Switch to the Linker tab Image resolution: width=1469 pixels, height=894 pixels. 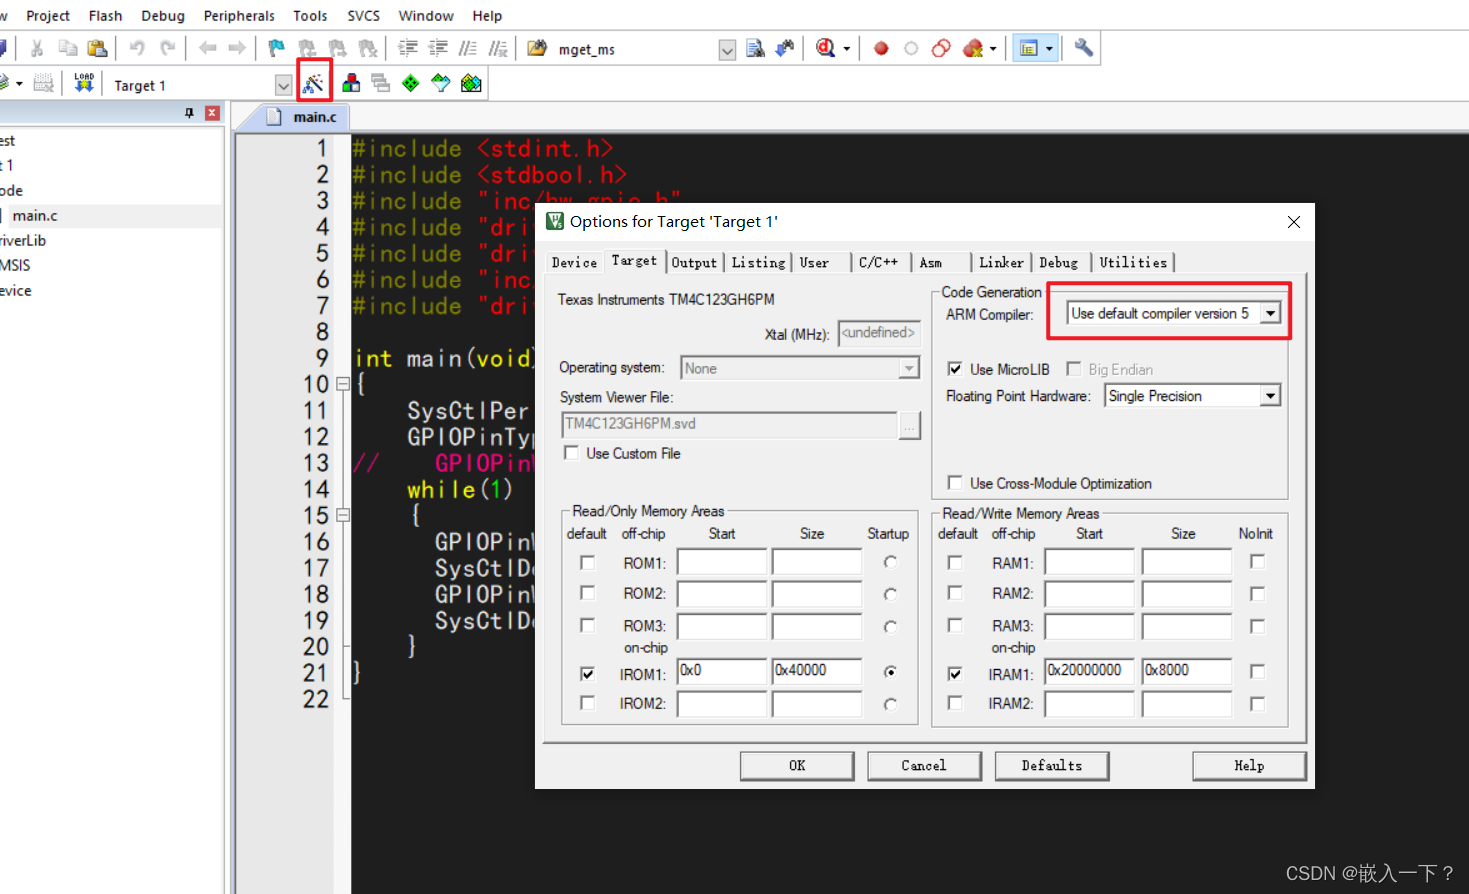(x=1001, y=262)
